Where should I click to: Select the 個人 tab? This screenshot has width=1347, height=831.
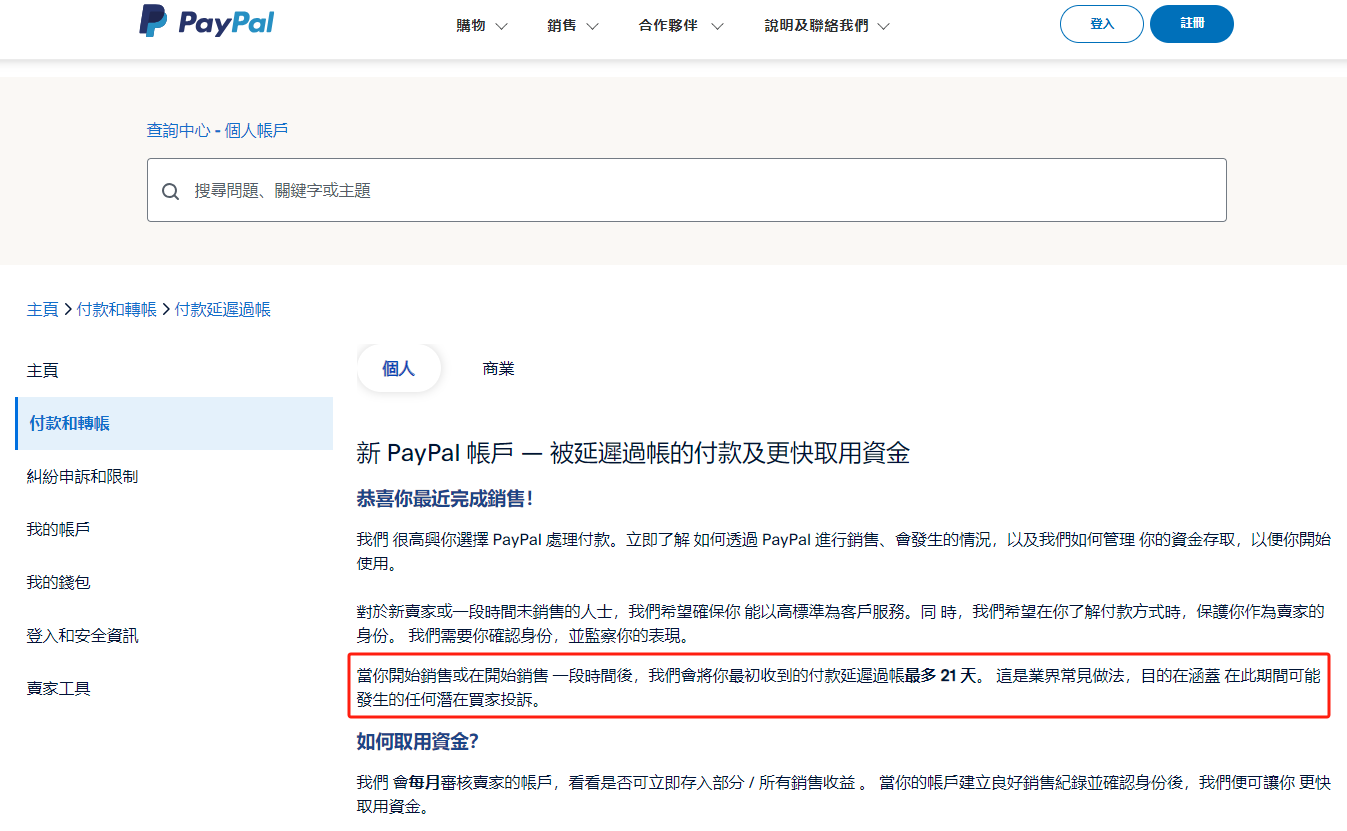(399, 368)
